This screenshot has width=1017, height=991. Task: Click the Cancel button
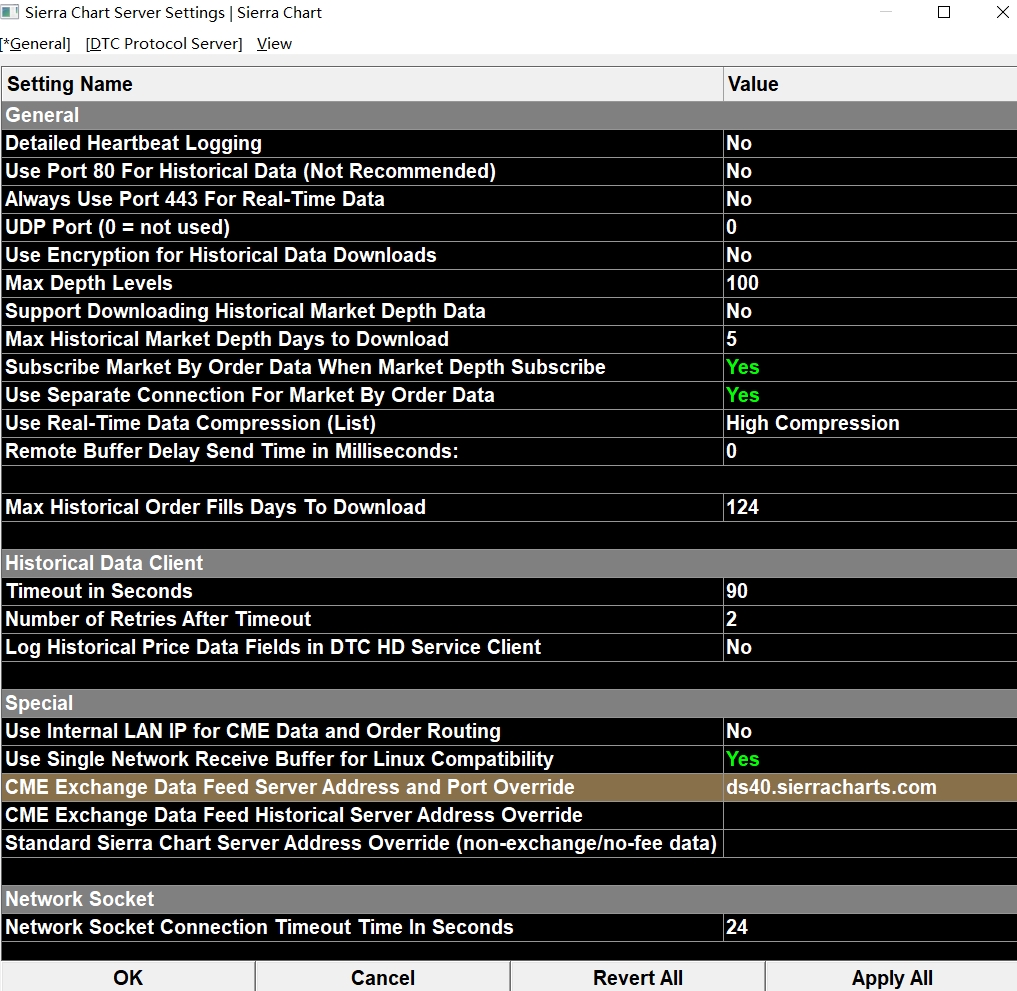click(383, 977)
